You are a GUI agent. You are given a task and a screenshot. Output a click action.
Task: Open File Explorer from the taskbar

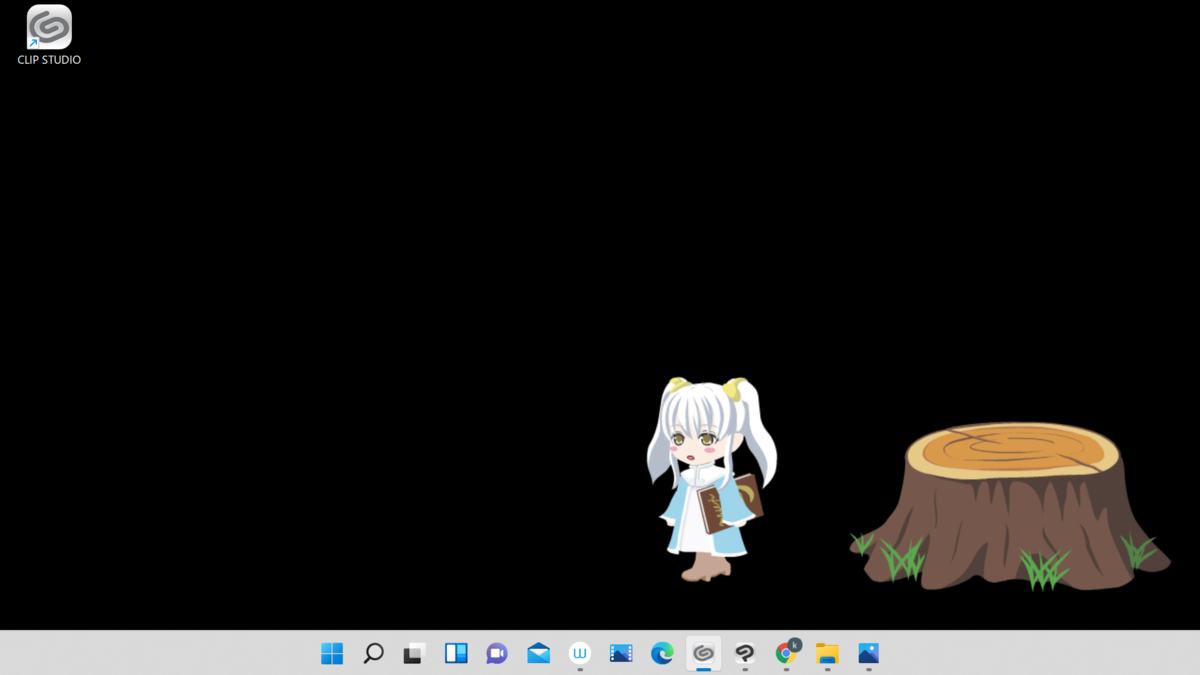[x=827, y=653]
